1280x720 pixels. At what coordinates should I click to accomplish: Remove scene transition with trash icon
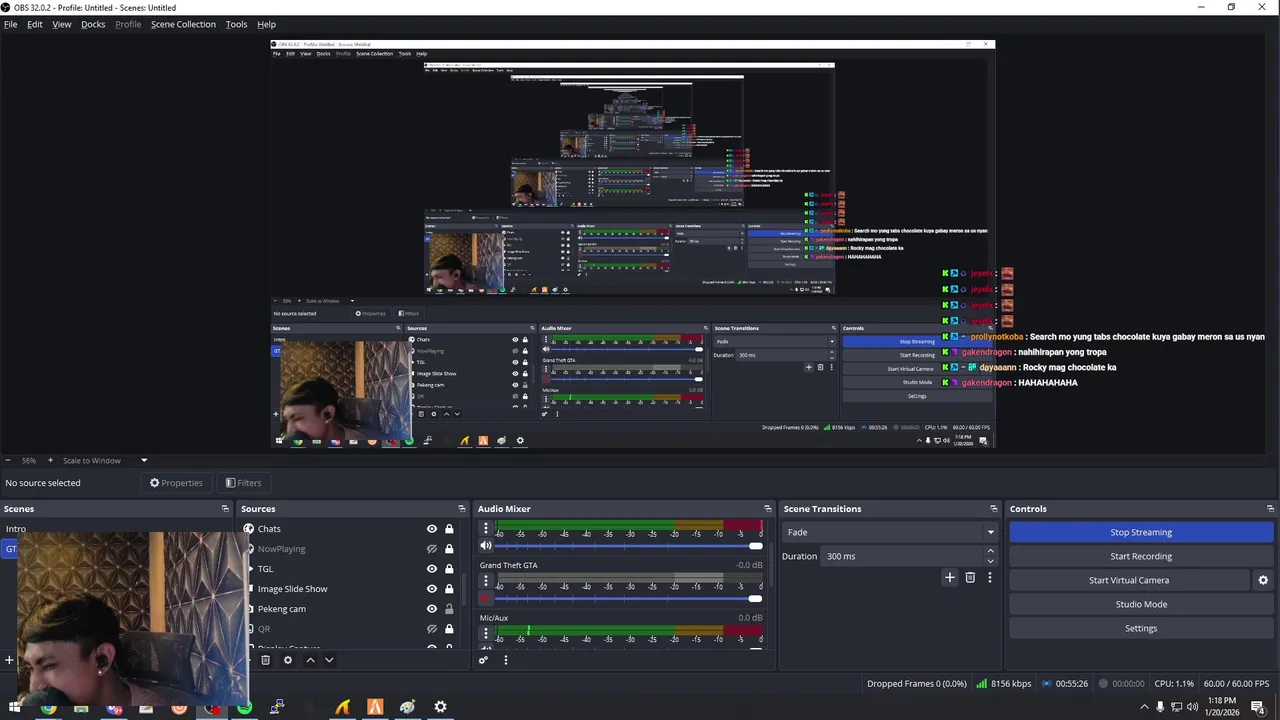[970, 577]
